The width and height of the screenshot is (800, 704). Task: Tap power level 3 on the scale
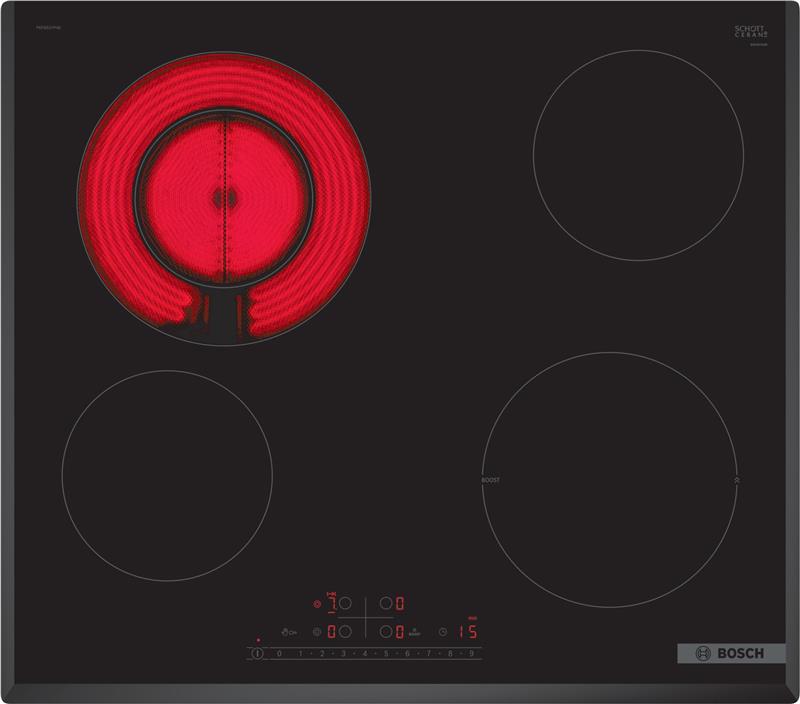tap(343, 654)
